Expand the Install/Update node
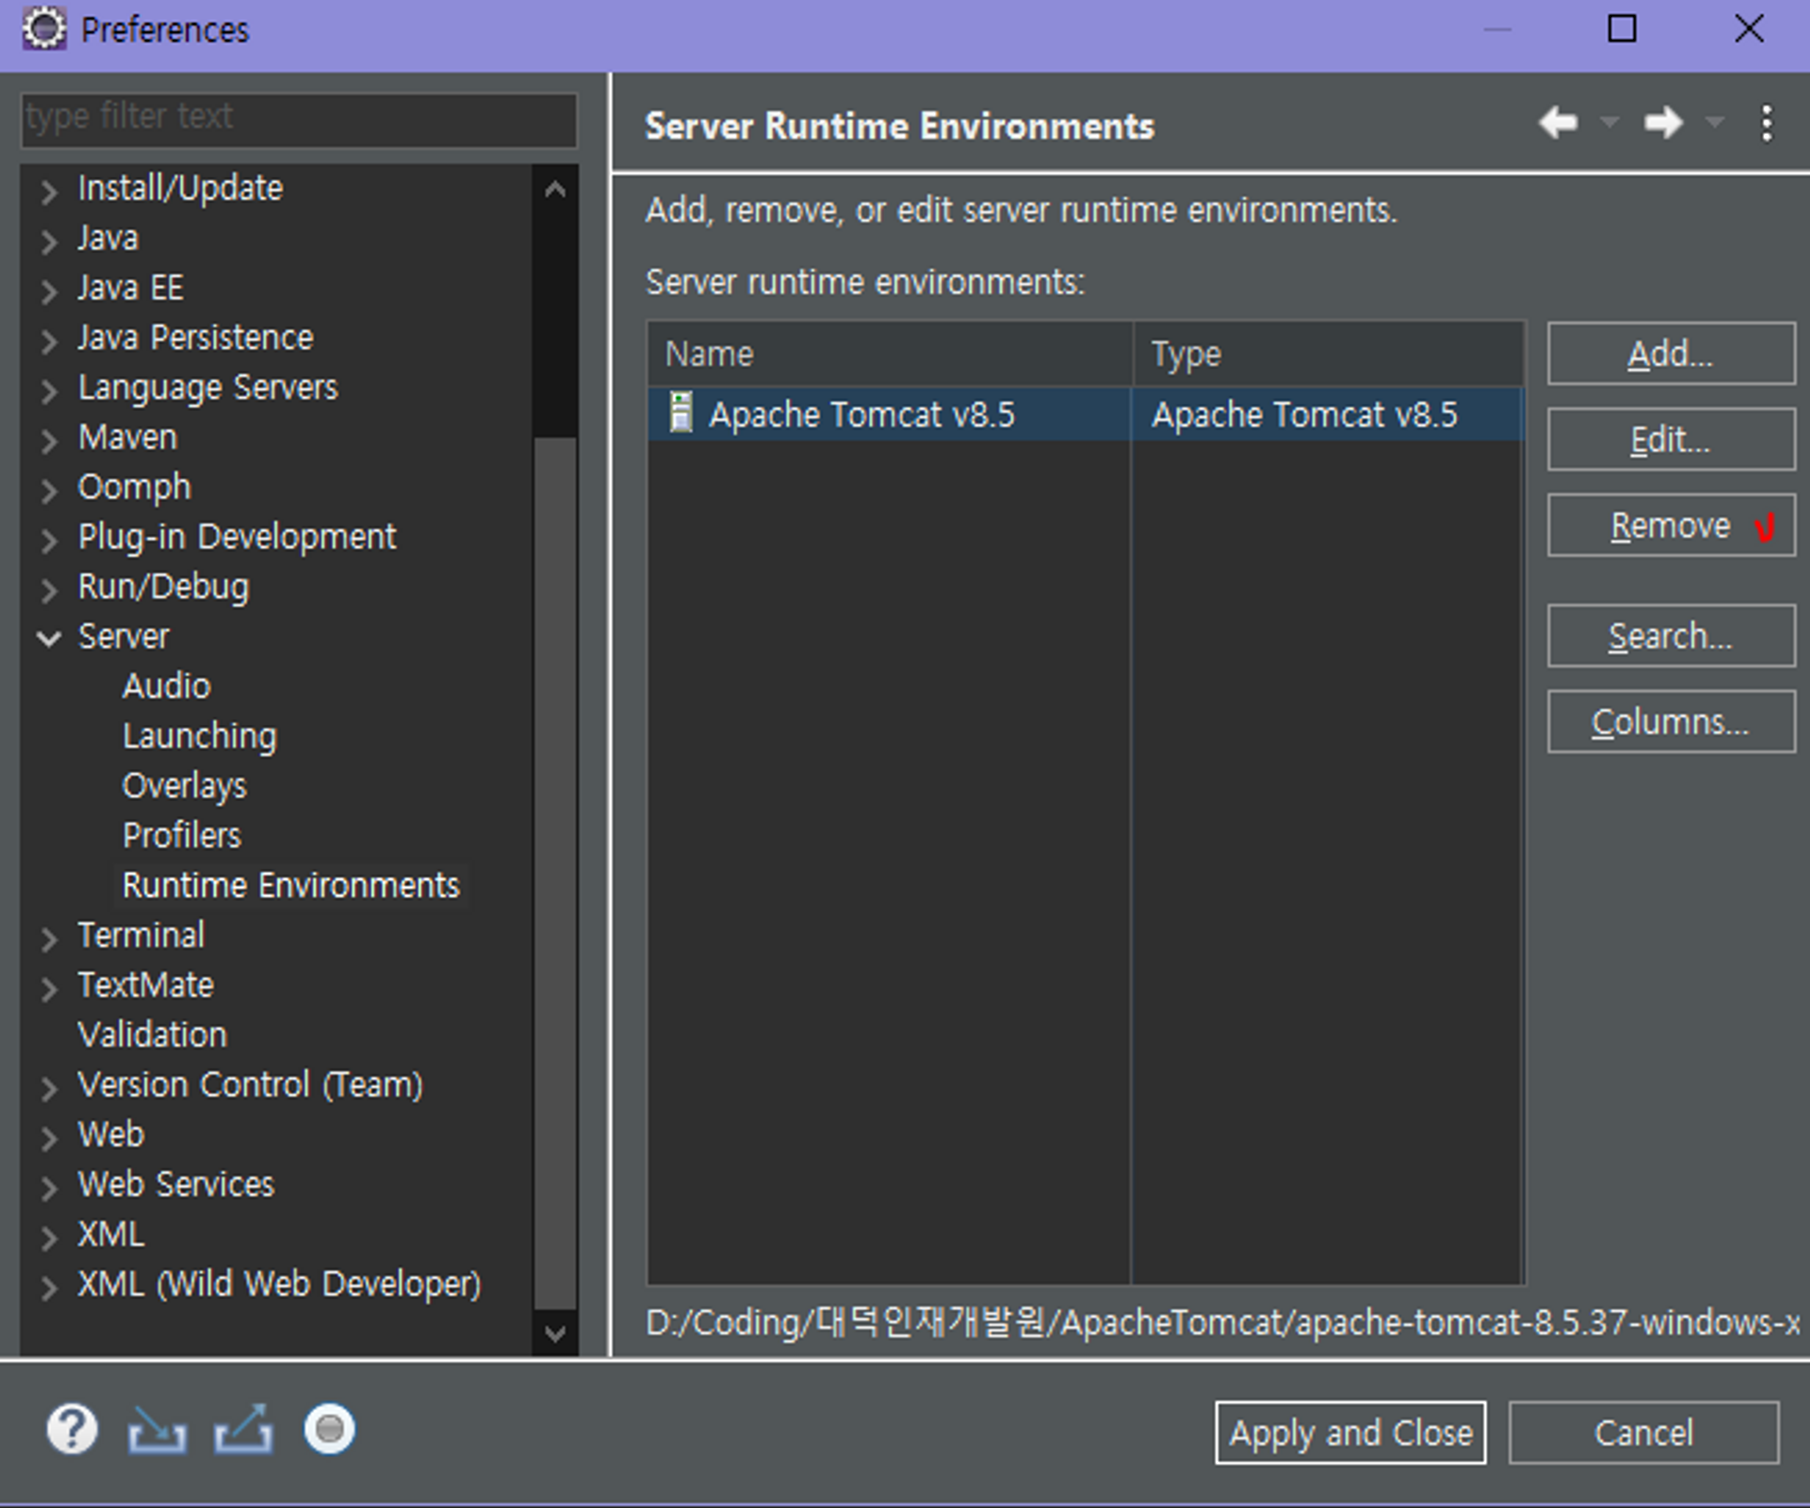The image size is (1810, 1508). click(x=49, y=190)
